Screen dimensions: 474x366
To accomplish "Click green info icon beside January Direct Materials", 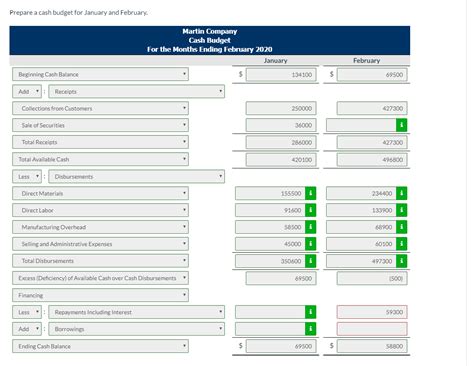I will tap(310, 193).
